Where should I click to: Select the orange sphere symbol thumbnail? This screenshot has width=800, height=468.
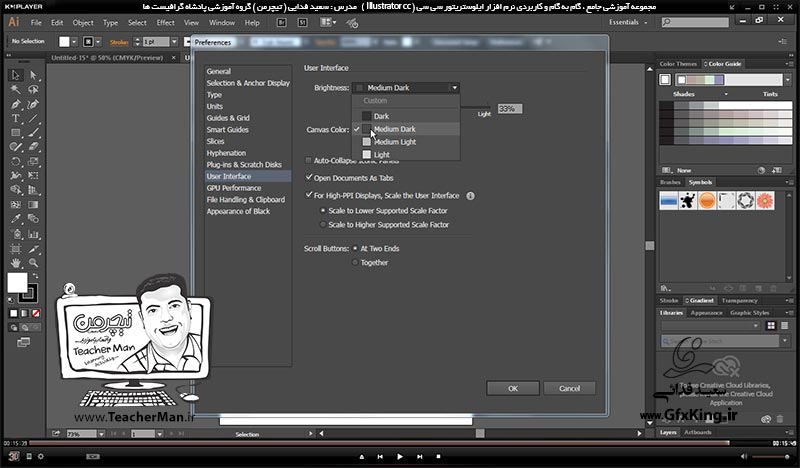click(x=707, y=201)
